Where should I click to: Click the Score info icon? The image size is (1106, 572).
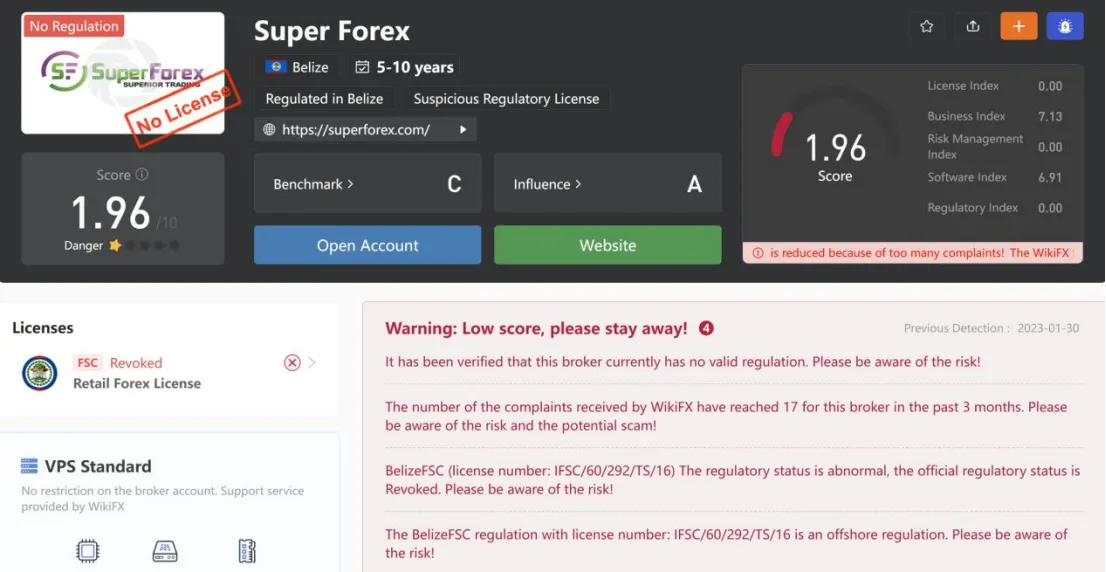142,174
